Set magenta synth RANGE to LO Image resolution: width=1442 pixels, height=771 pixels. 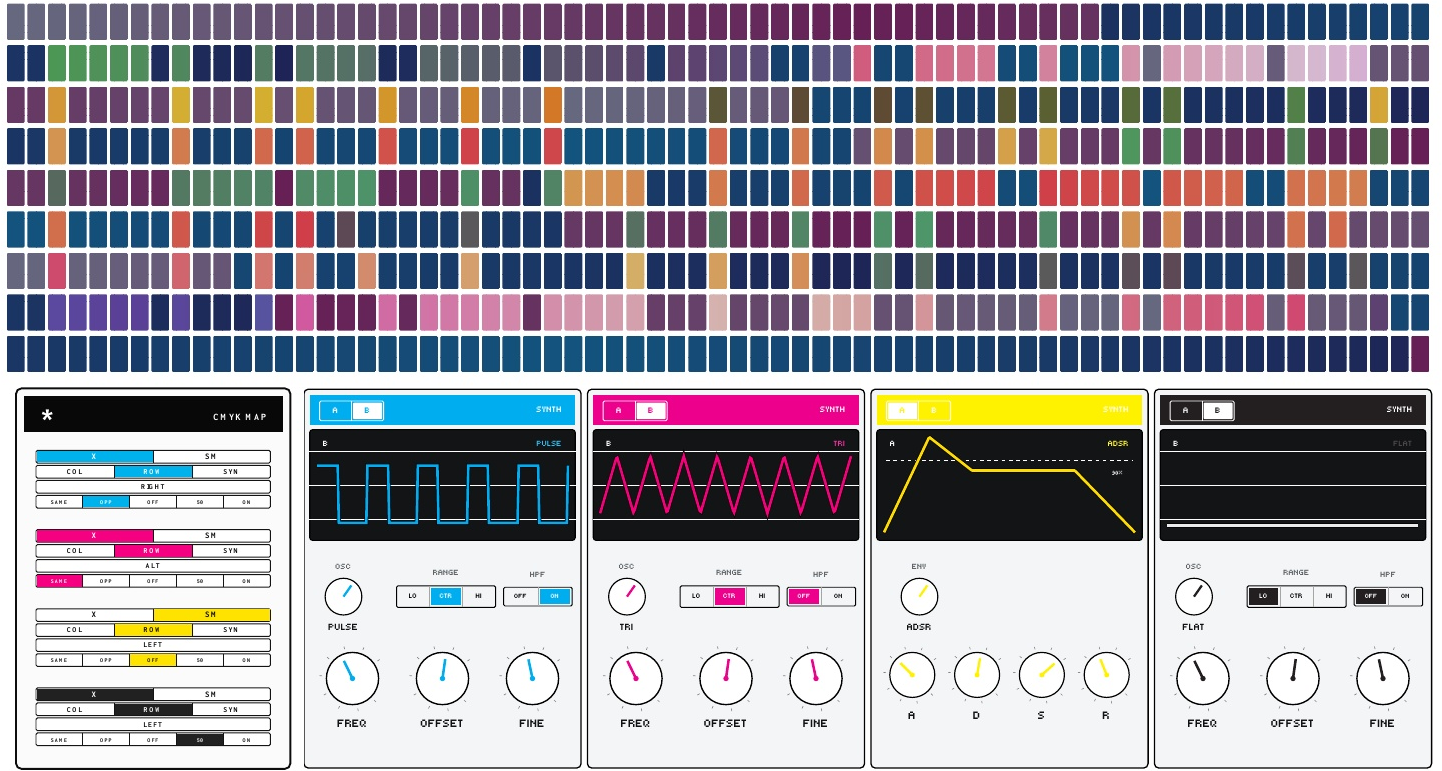[697, 596]
